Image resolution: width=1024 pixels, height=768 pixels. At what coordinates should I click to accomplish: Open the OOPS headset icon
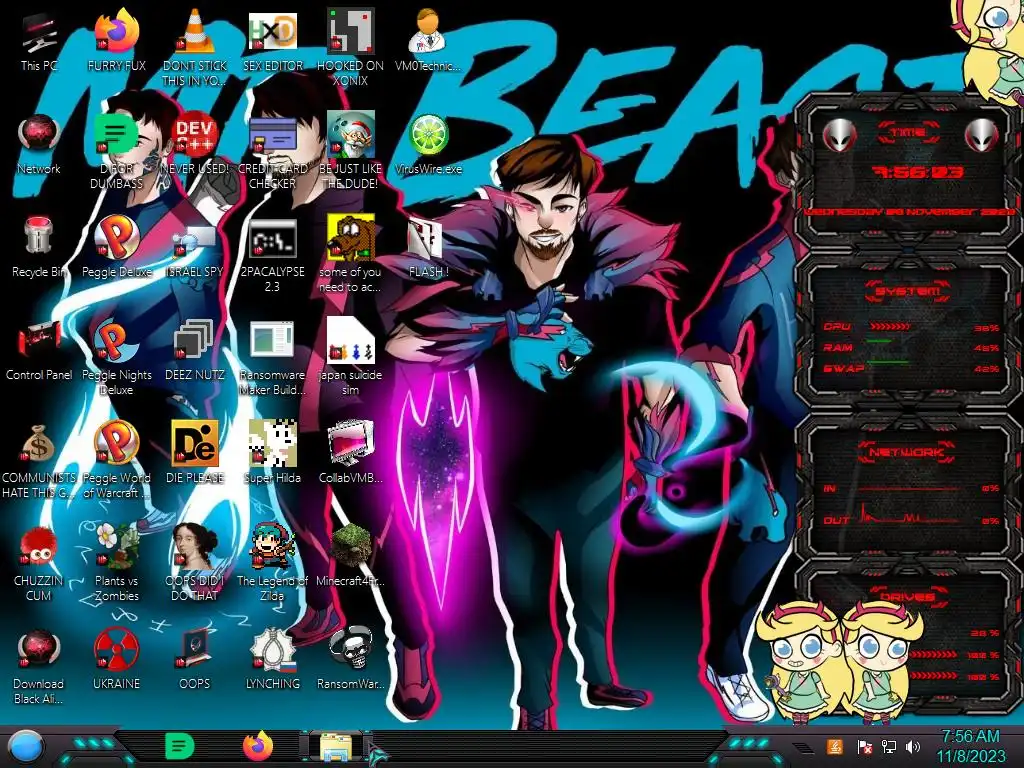195,660
